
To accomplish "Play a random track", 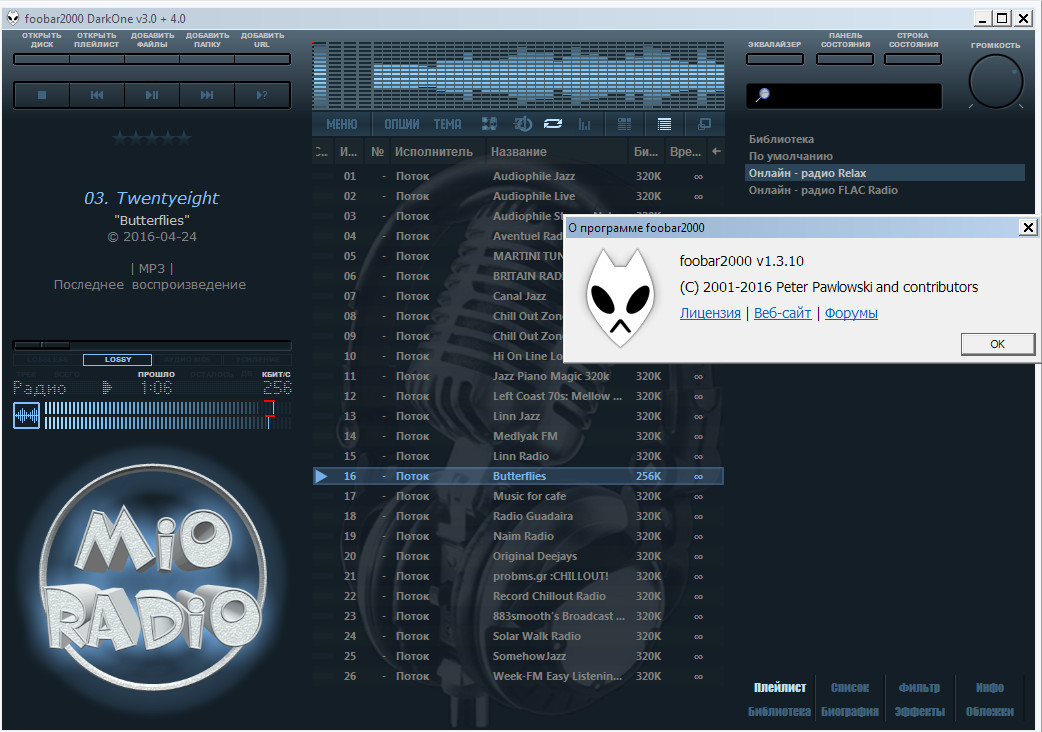I will (x=262, y=95).
